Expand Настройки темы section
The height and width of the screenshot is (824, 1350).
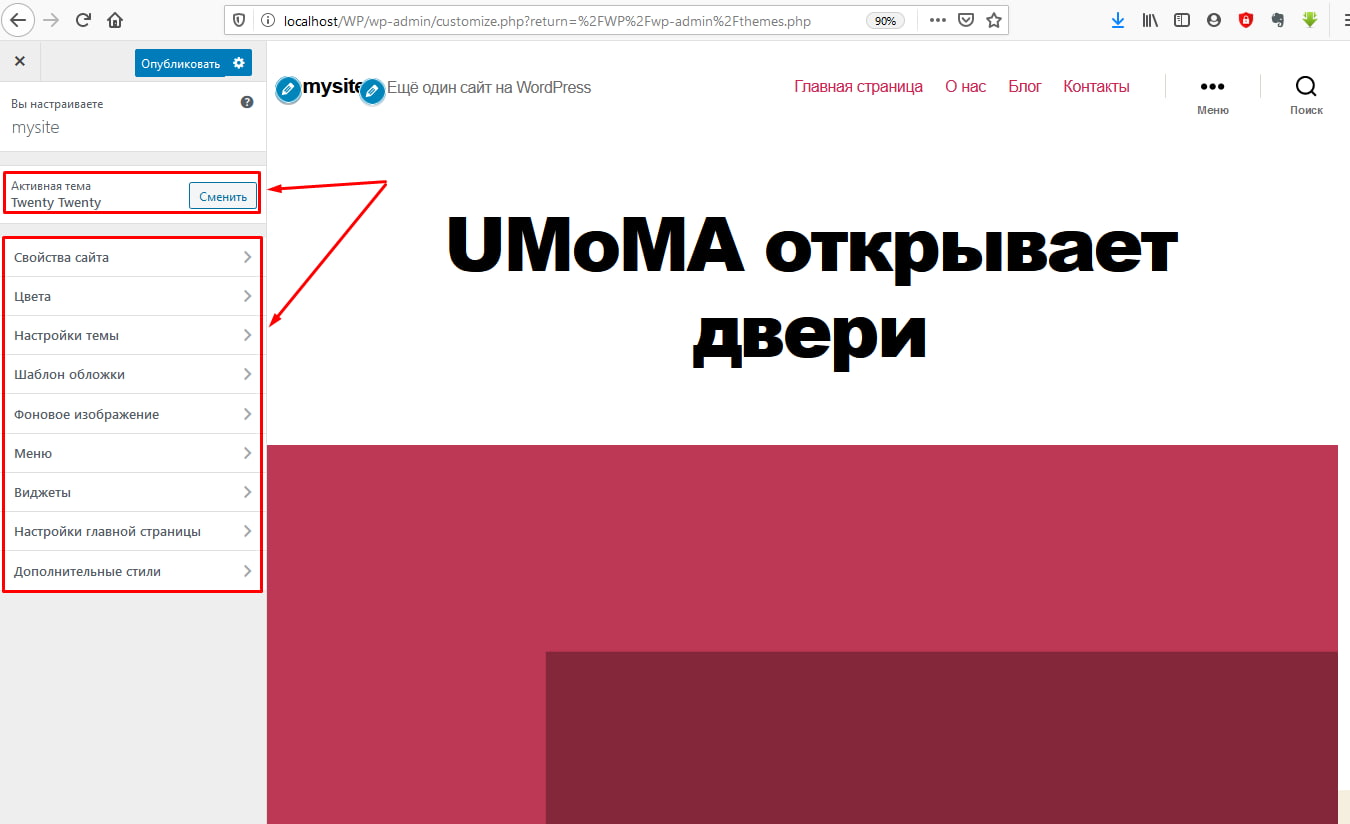(132, 335)
